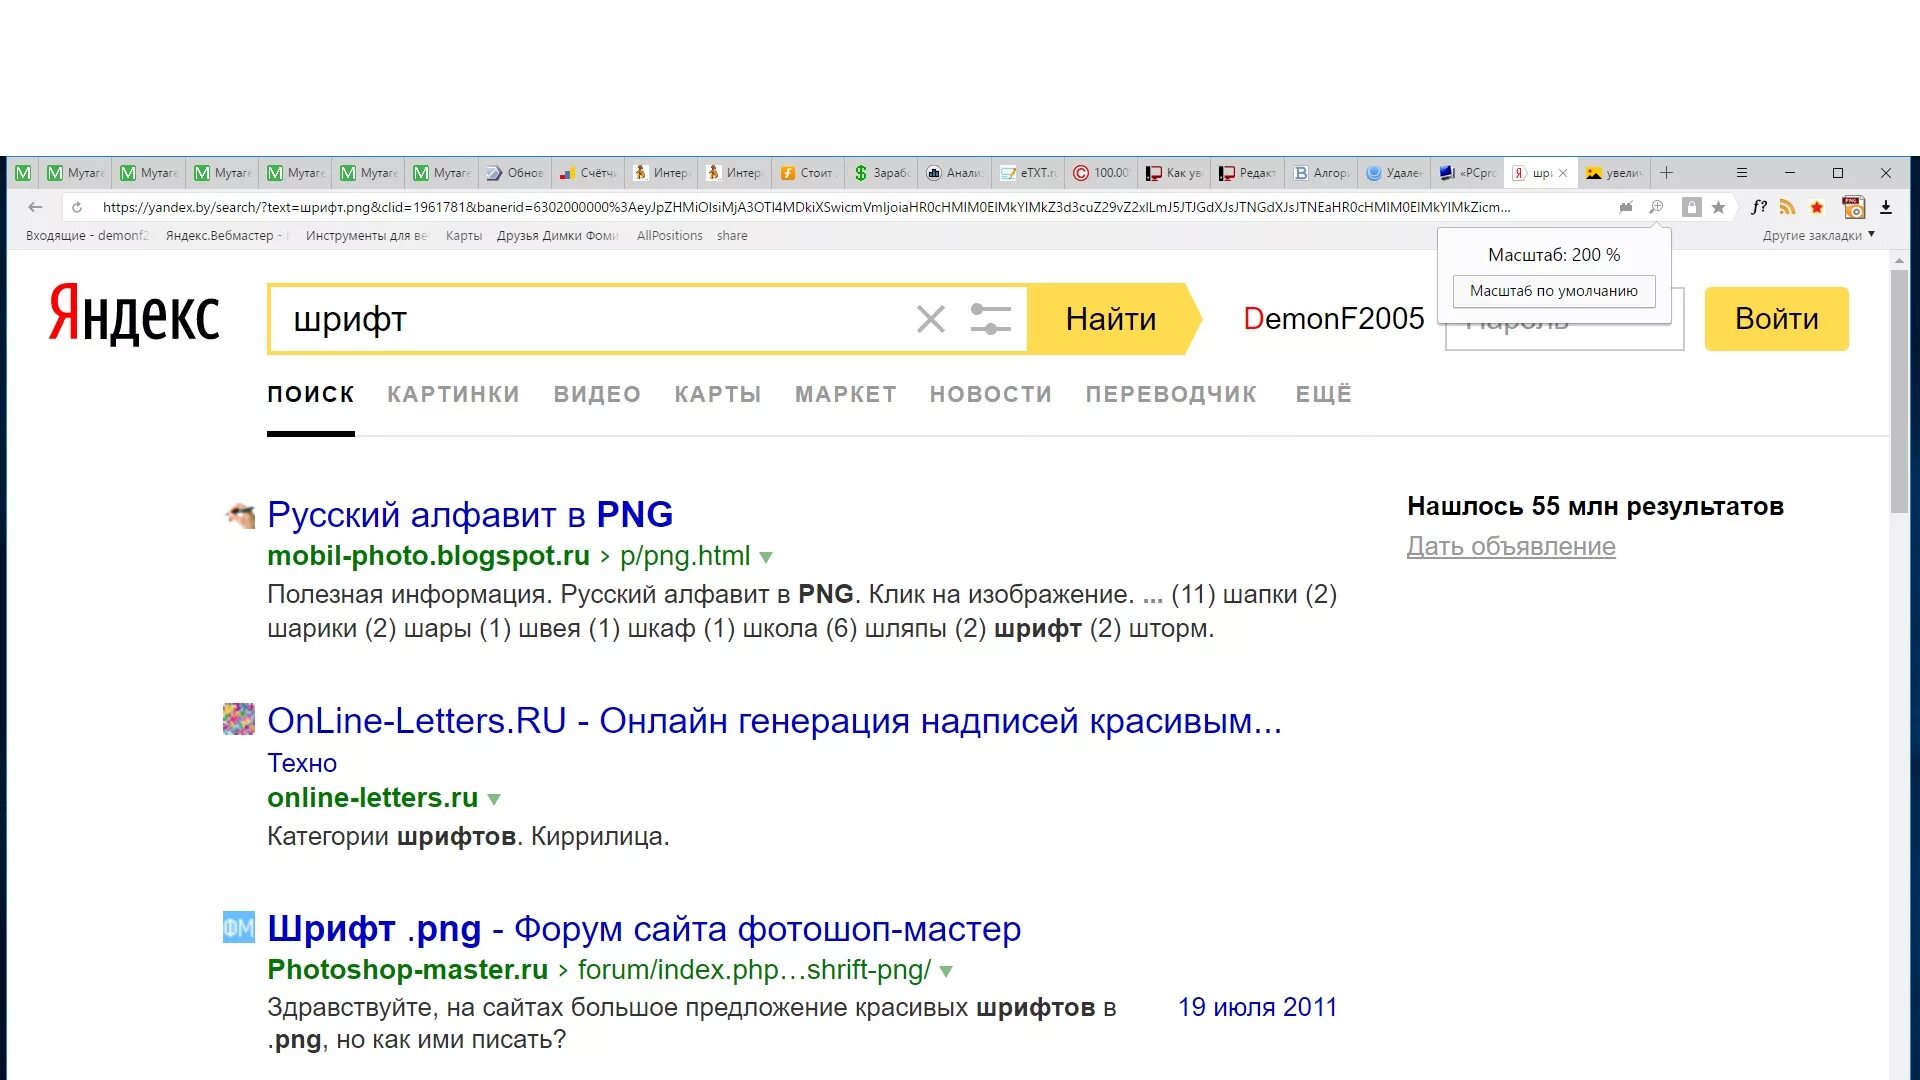The image size is (1920, 1080).
Task: Click the 'Дать объявление' link
Action: pyautogui.click(x=1511, y=547)
